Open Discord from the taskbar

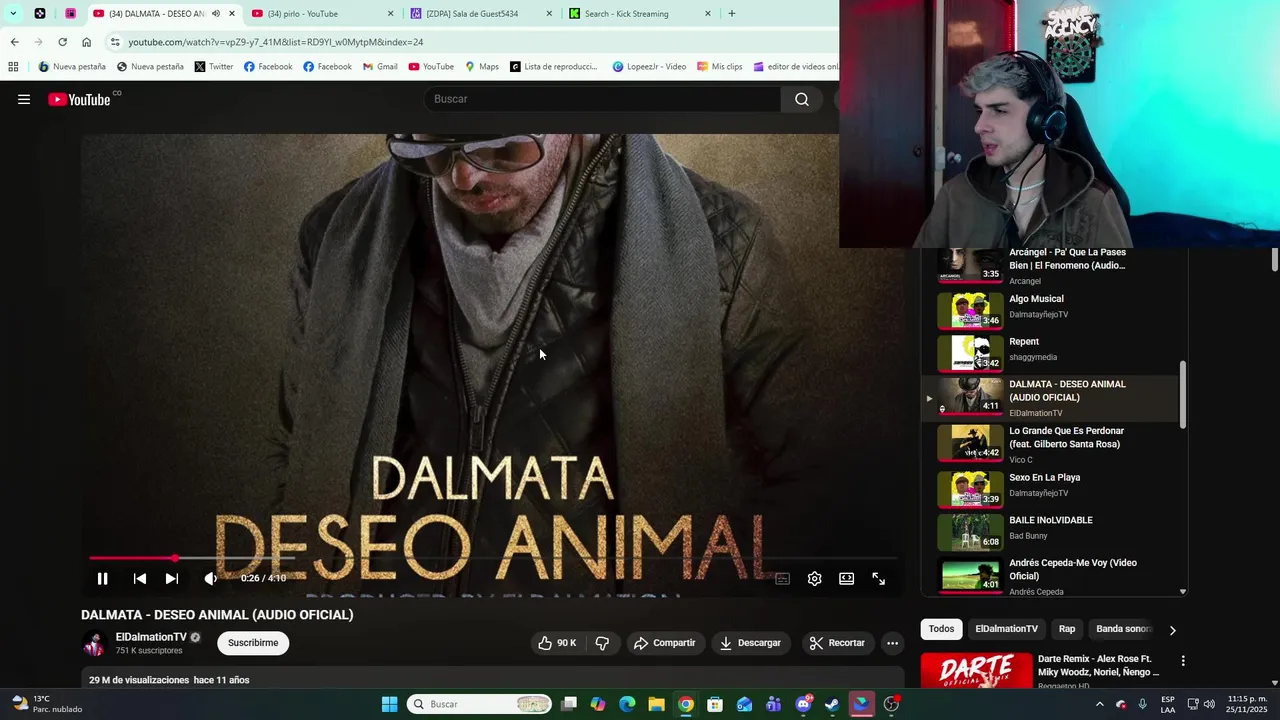(x=803, y=704)
